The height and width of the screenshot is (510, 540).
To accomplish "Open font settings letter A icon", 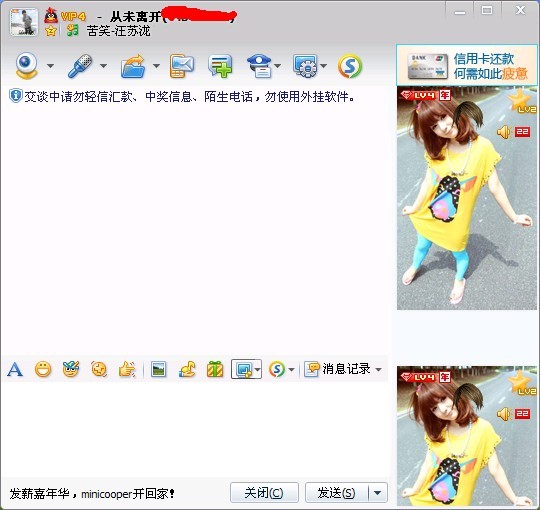I will tap(15, 370).
